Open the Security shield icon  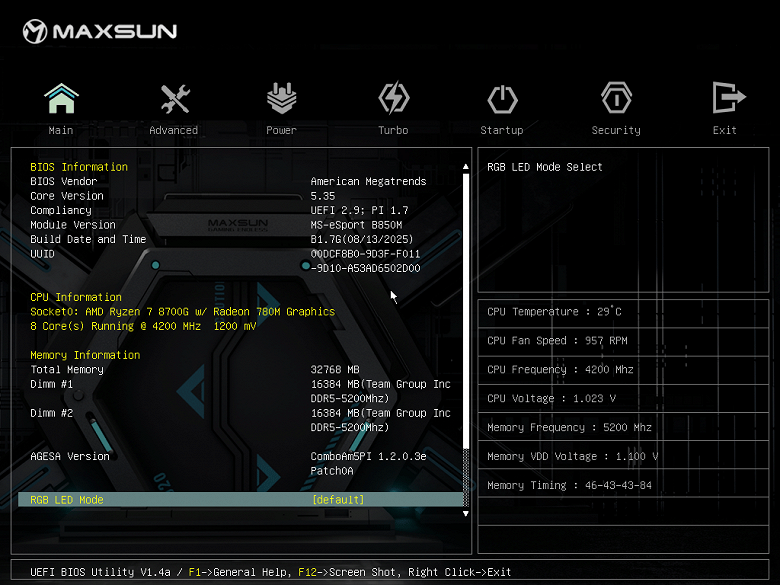coord(616,99)
